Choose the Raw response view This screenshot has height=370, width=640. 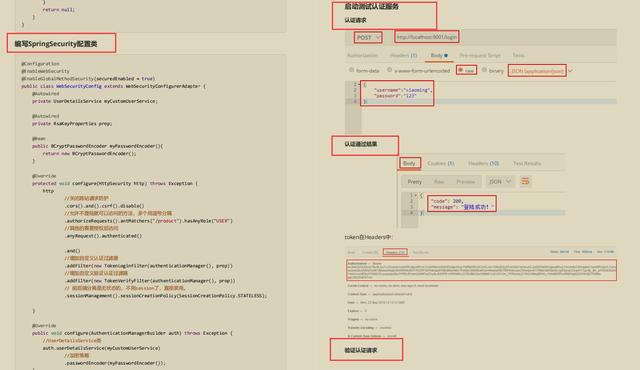point(439,182)
